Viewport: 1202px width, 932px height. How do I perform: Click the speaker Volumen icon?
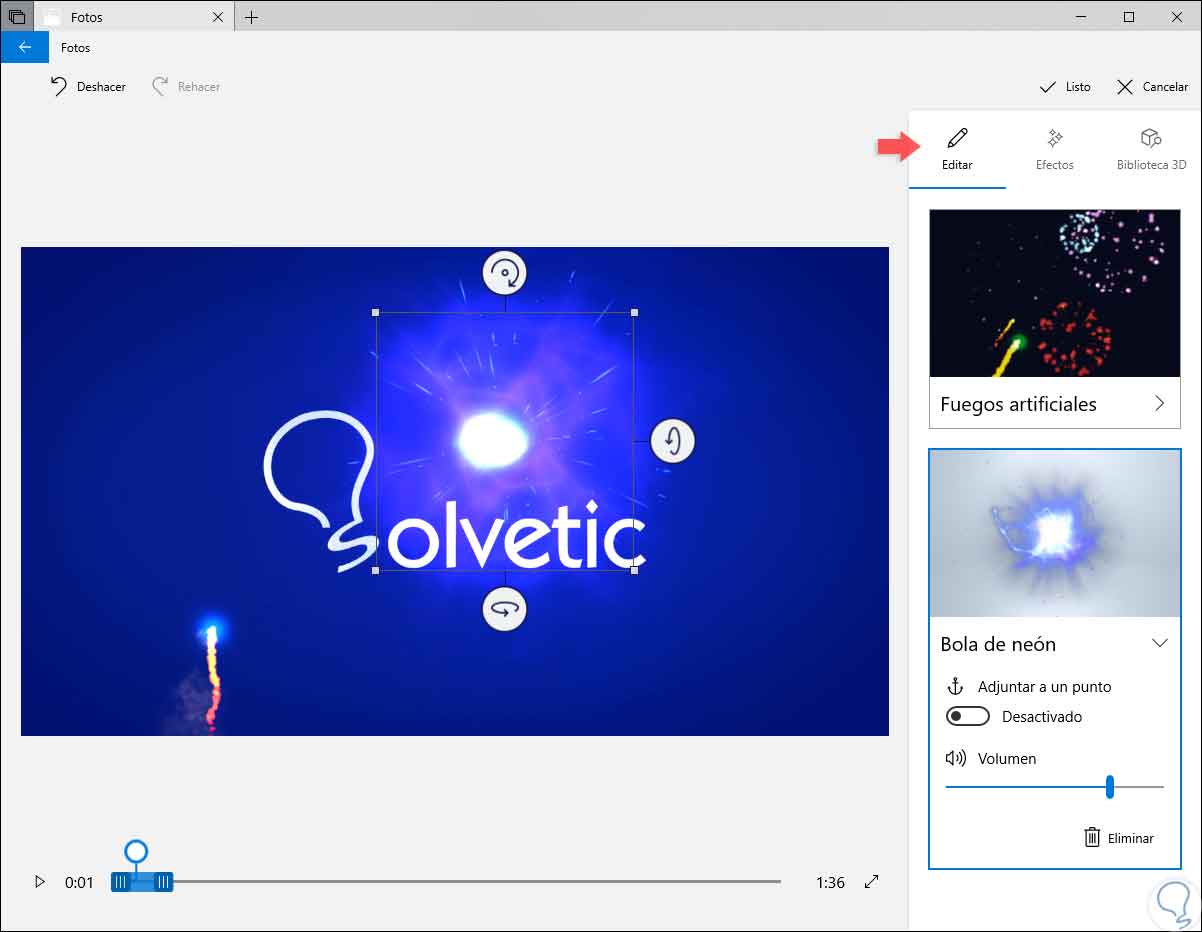pos(955,758)
